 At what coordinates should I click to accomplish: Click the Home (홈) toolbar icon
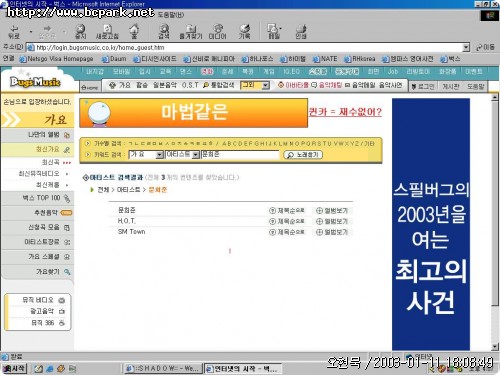click(134, 31)
